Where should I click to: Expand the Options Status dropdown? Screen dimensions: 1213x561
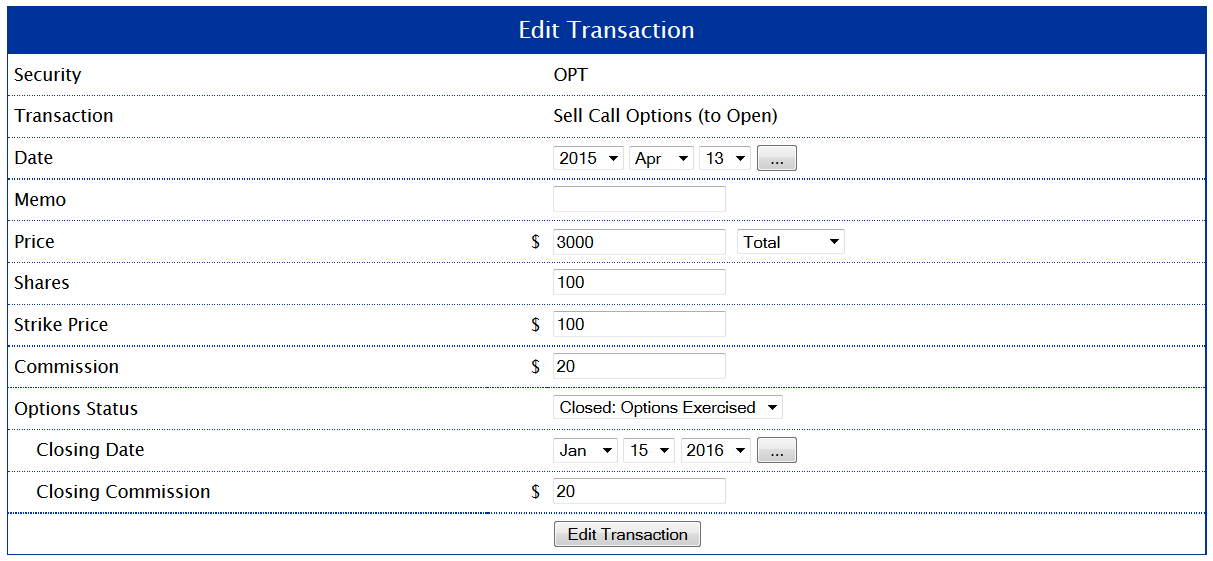point(668,407)
